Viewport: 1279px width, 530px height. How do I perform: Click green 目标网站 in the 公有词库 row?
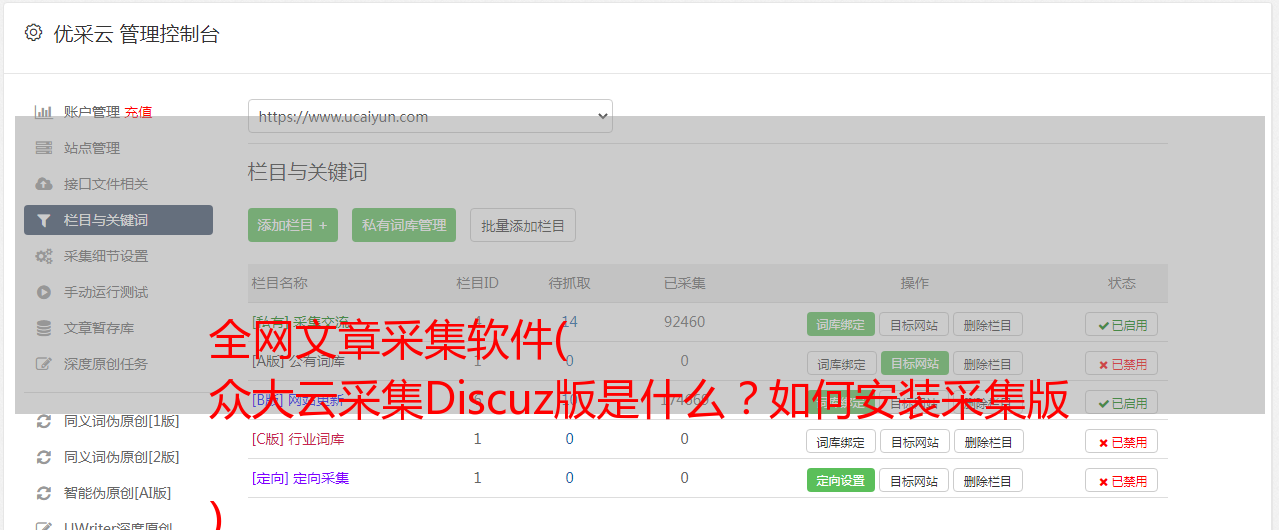click(915, 363)
